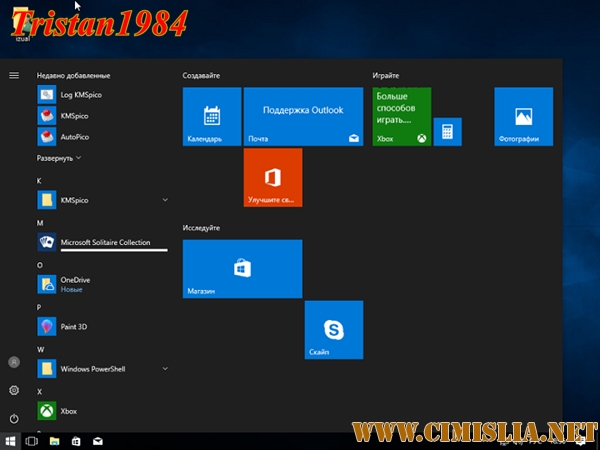Click the Windows Start button on taskbar
Image resolution: width=600 pixels, height=450 pixels.
[x=10, y=440]
